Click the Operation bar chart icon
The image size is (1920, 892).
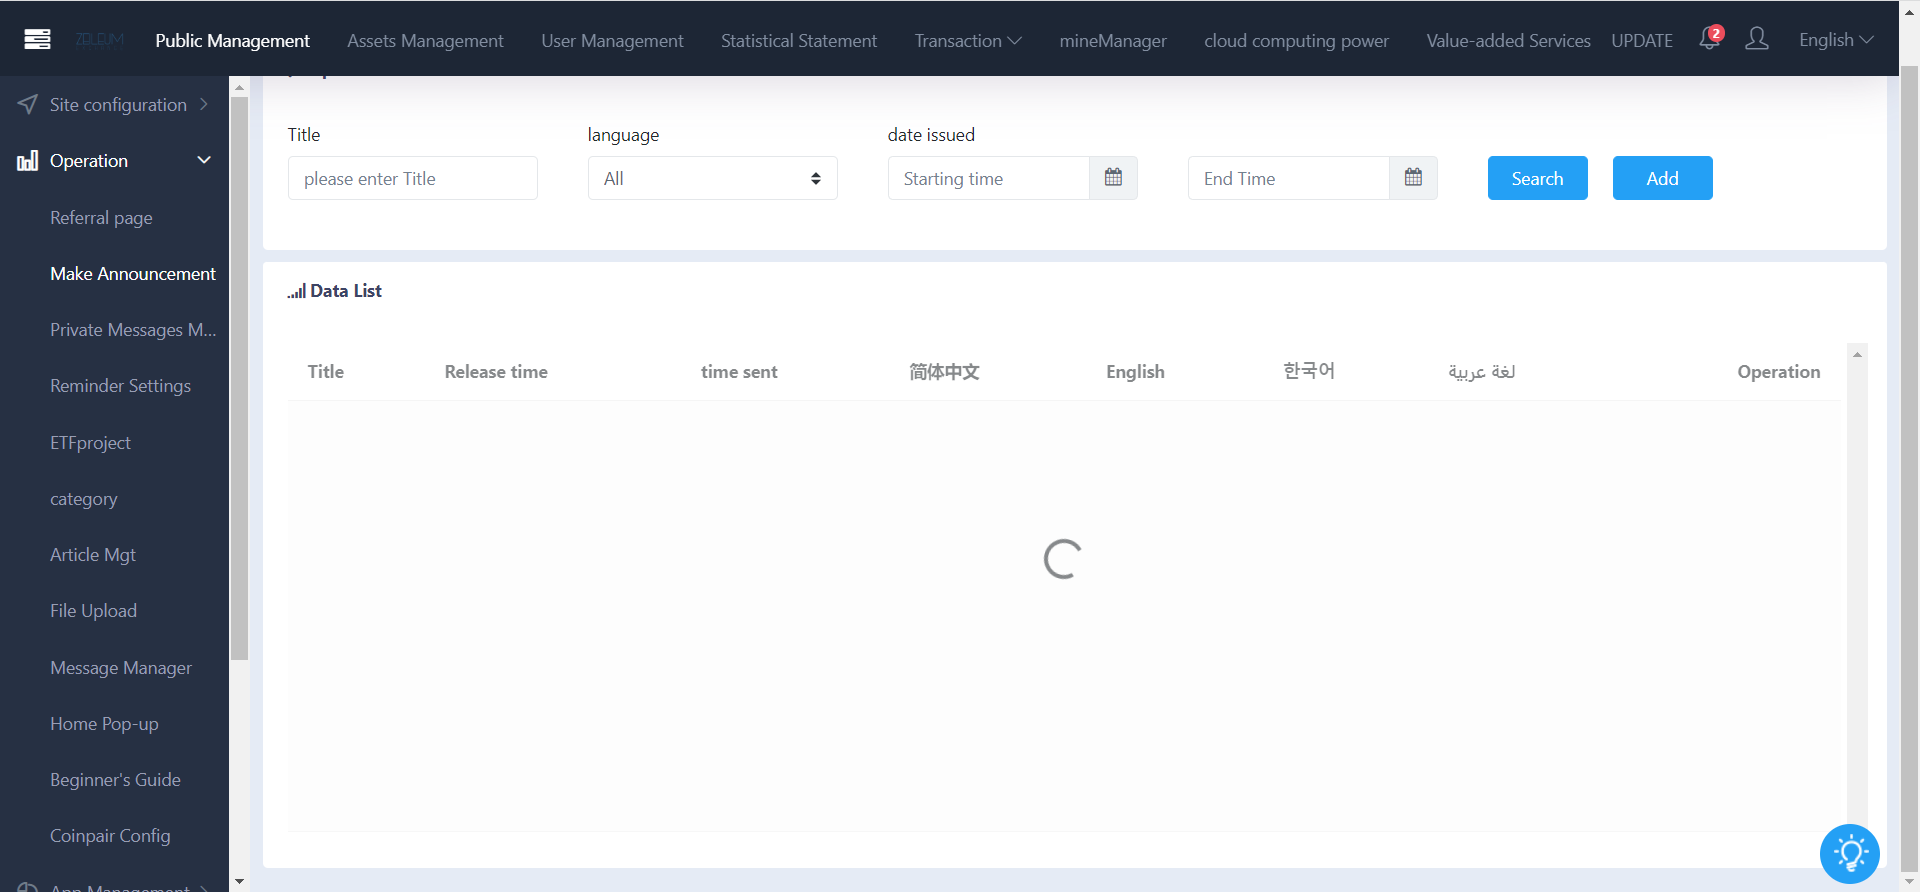pos(28,160)
